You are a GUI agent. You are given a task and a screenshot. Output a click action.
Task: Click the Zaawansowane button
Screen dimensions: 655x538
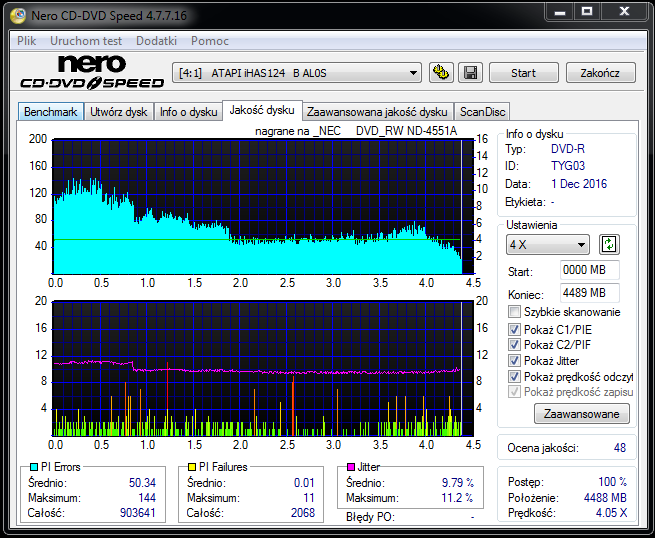[581, 414]
